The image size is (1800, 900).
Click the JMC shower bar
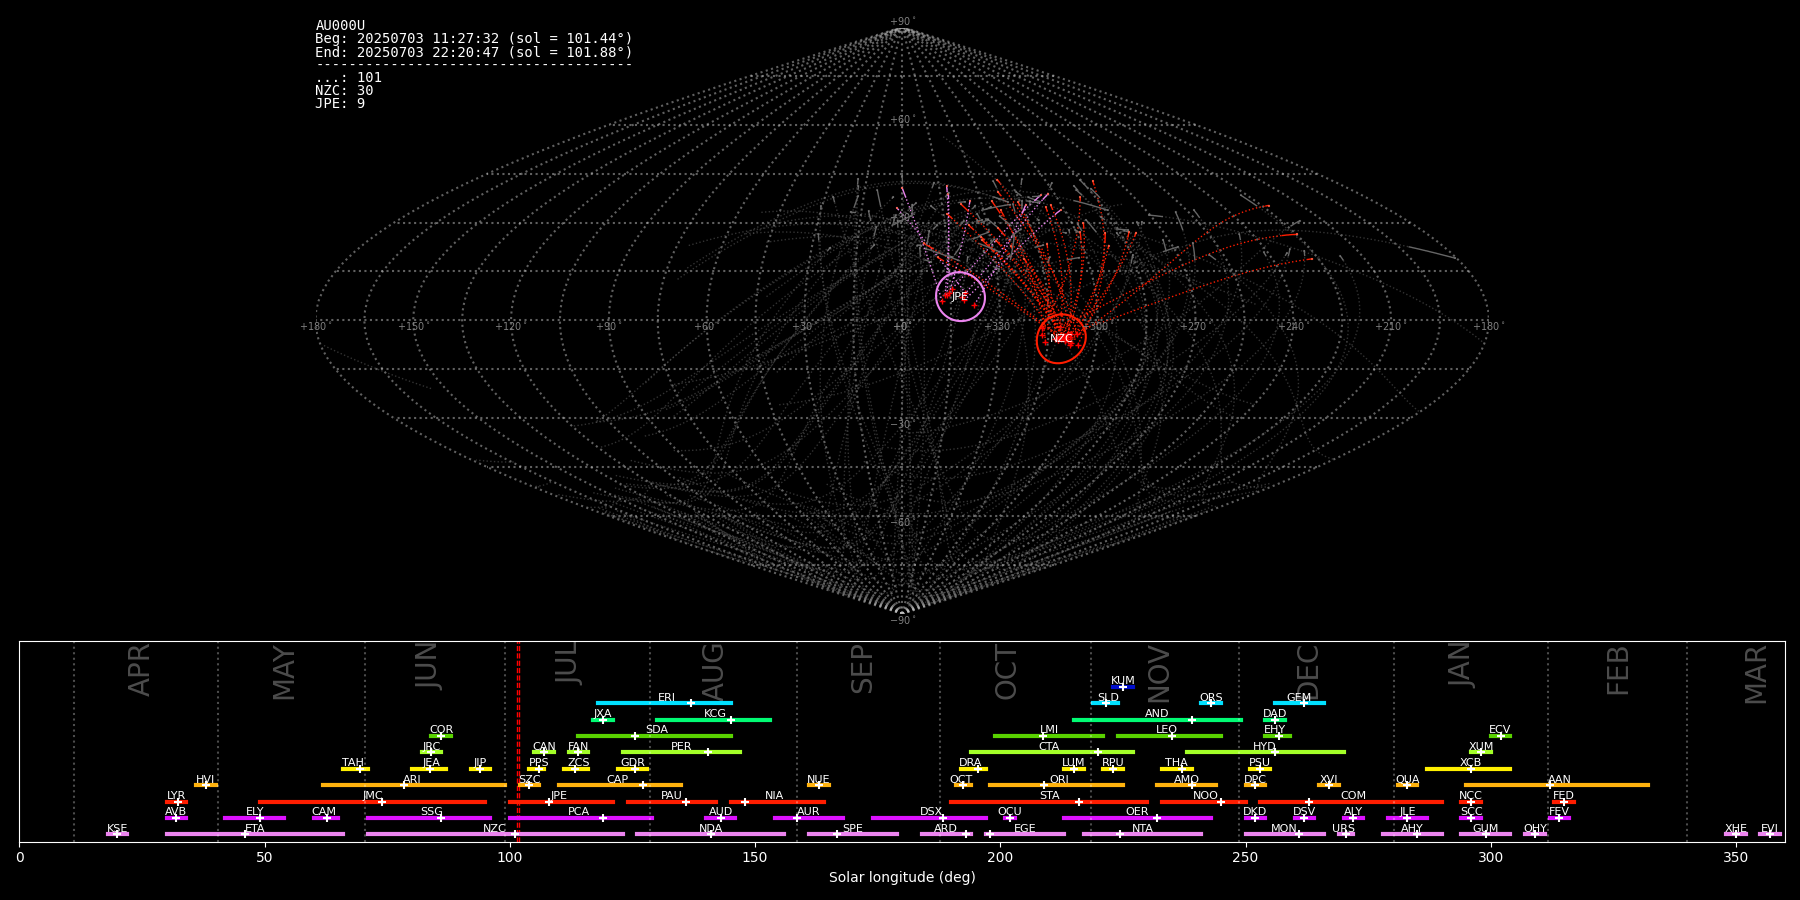[x=372, y=802]
